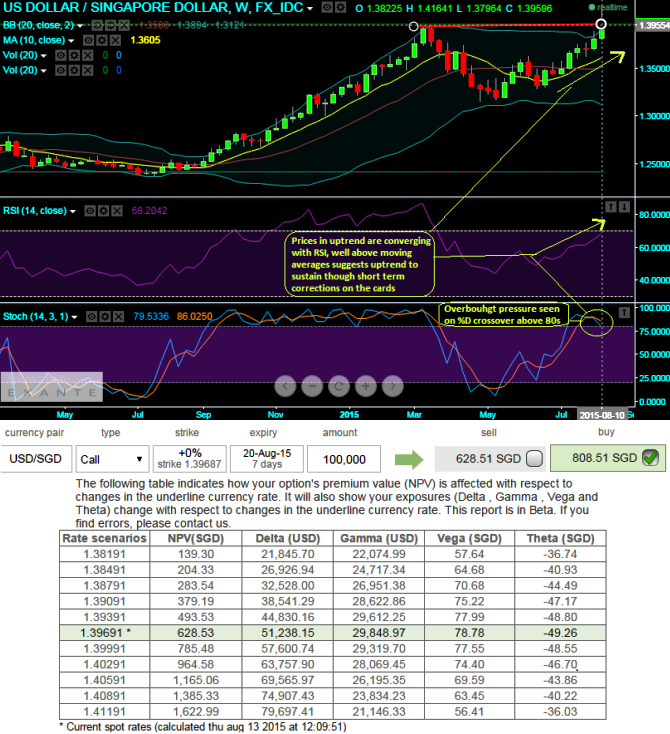The height and width of the screenshot is (734, 670).
Task: Reset chart view with round refresh button
Action: [339, 386]
